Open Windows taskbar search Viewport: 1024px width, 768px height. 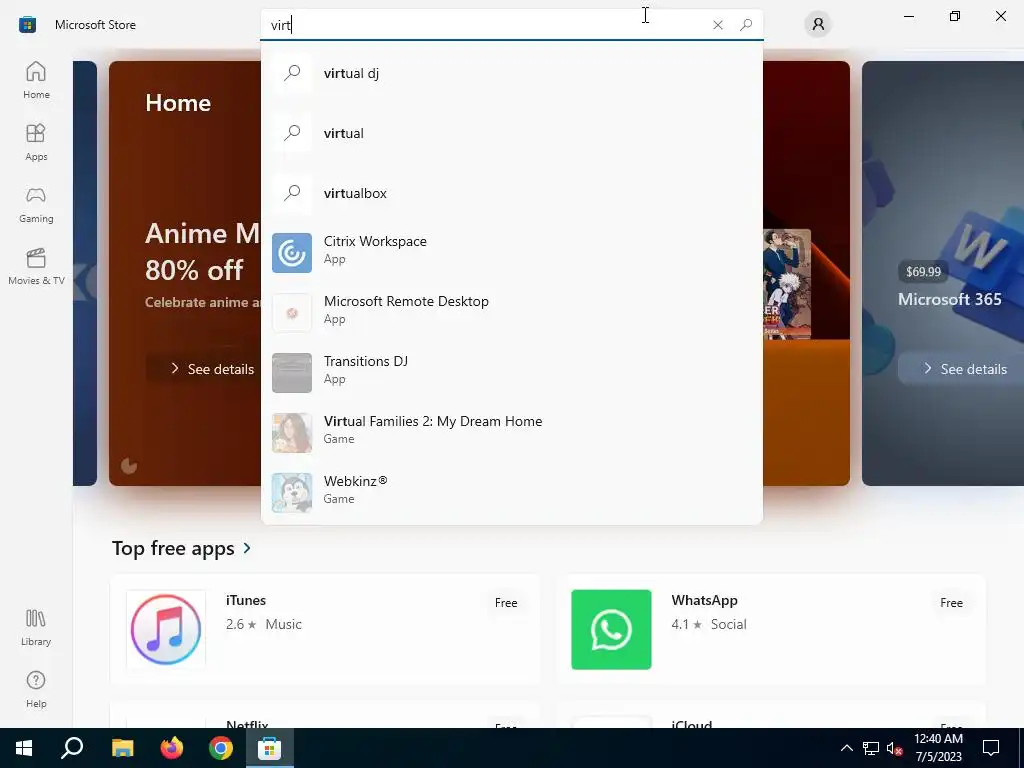point(72,748)
